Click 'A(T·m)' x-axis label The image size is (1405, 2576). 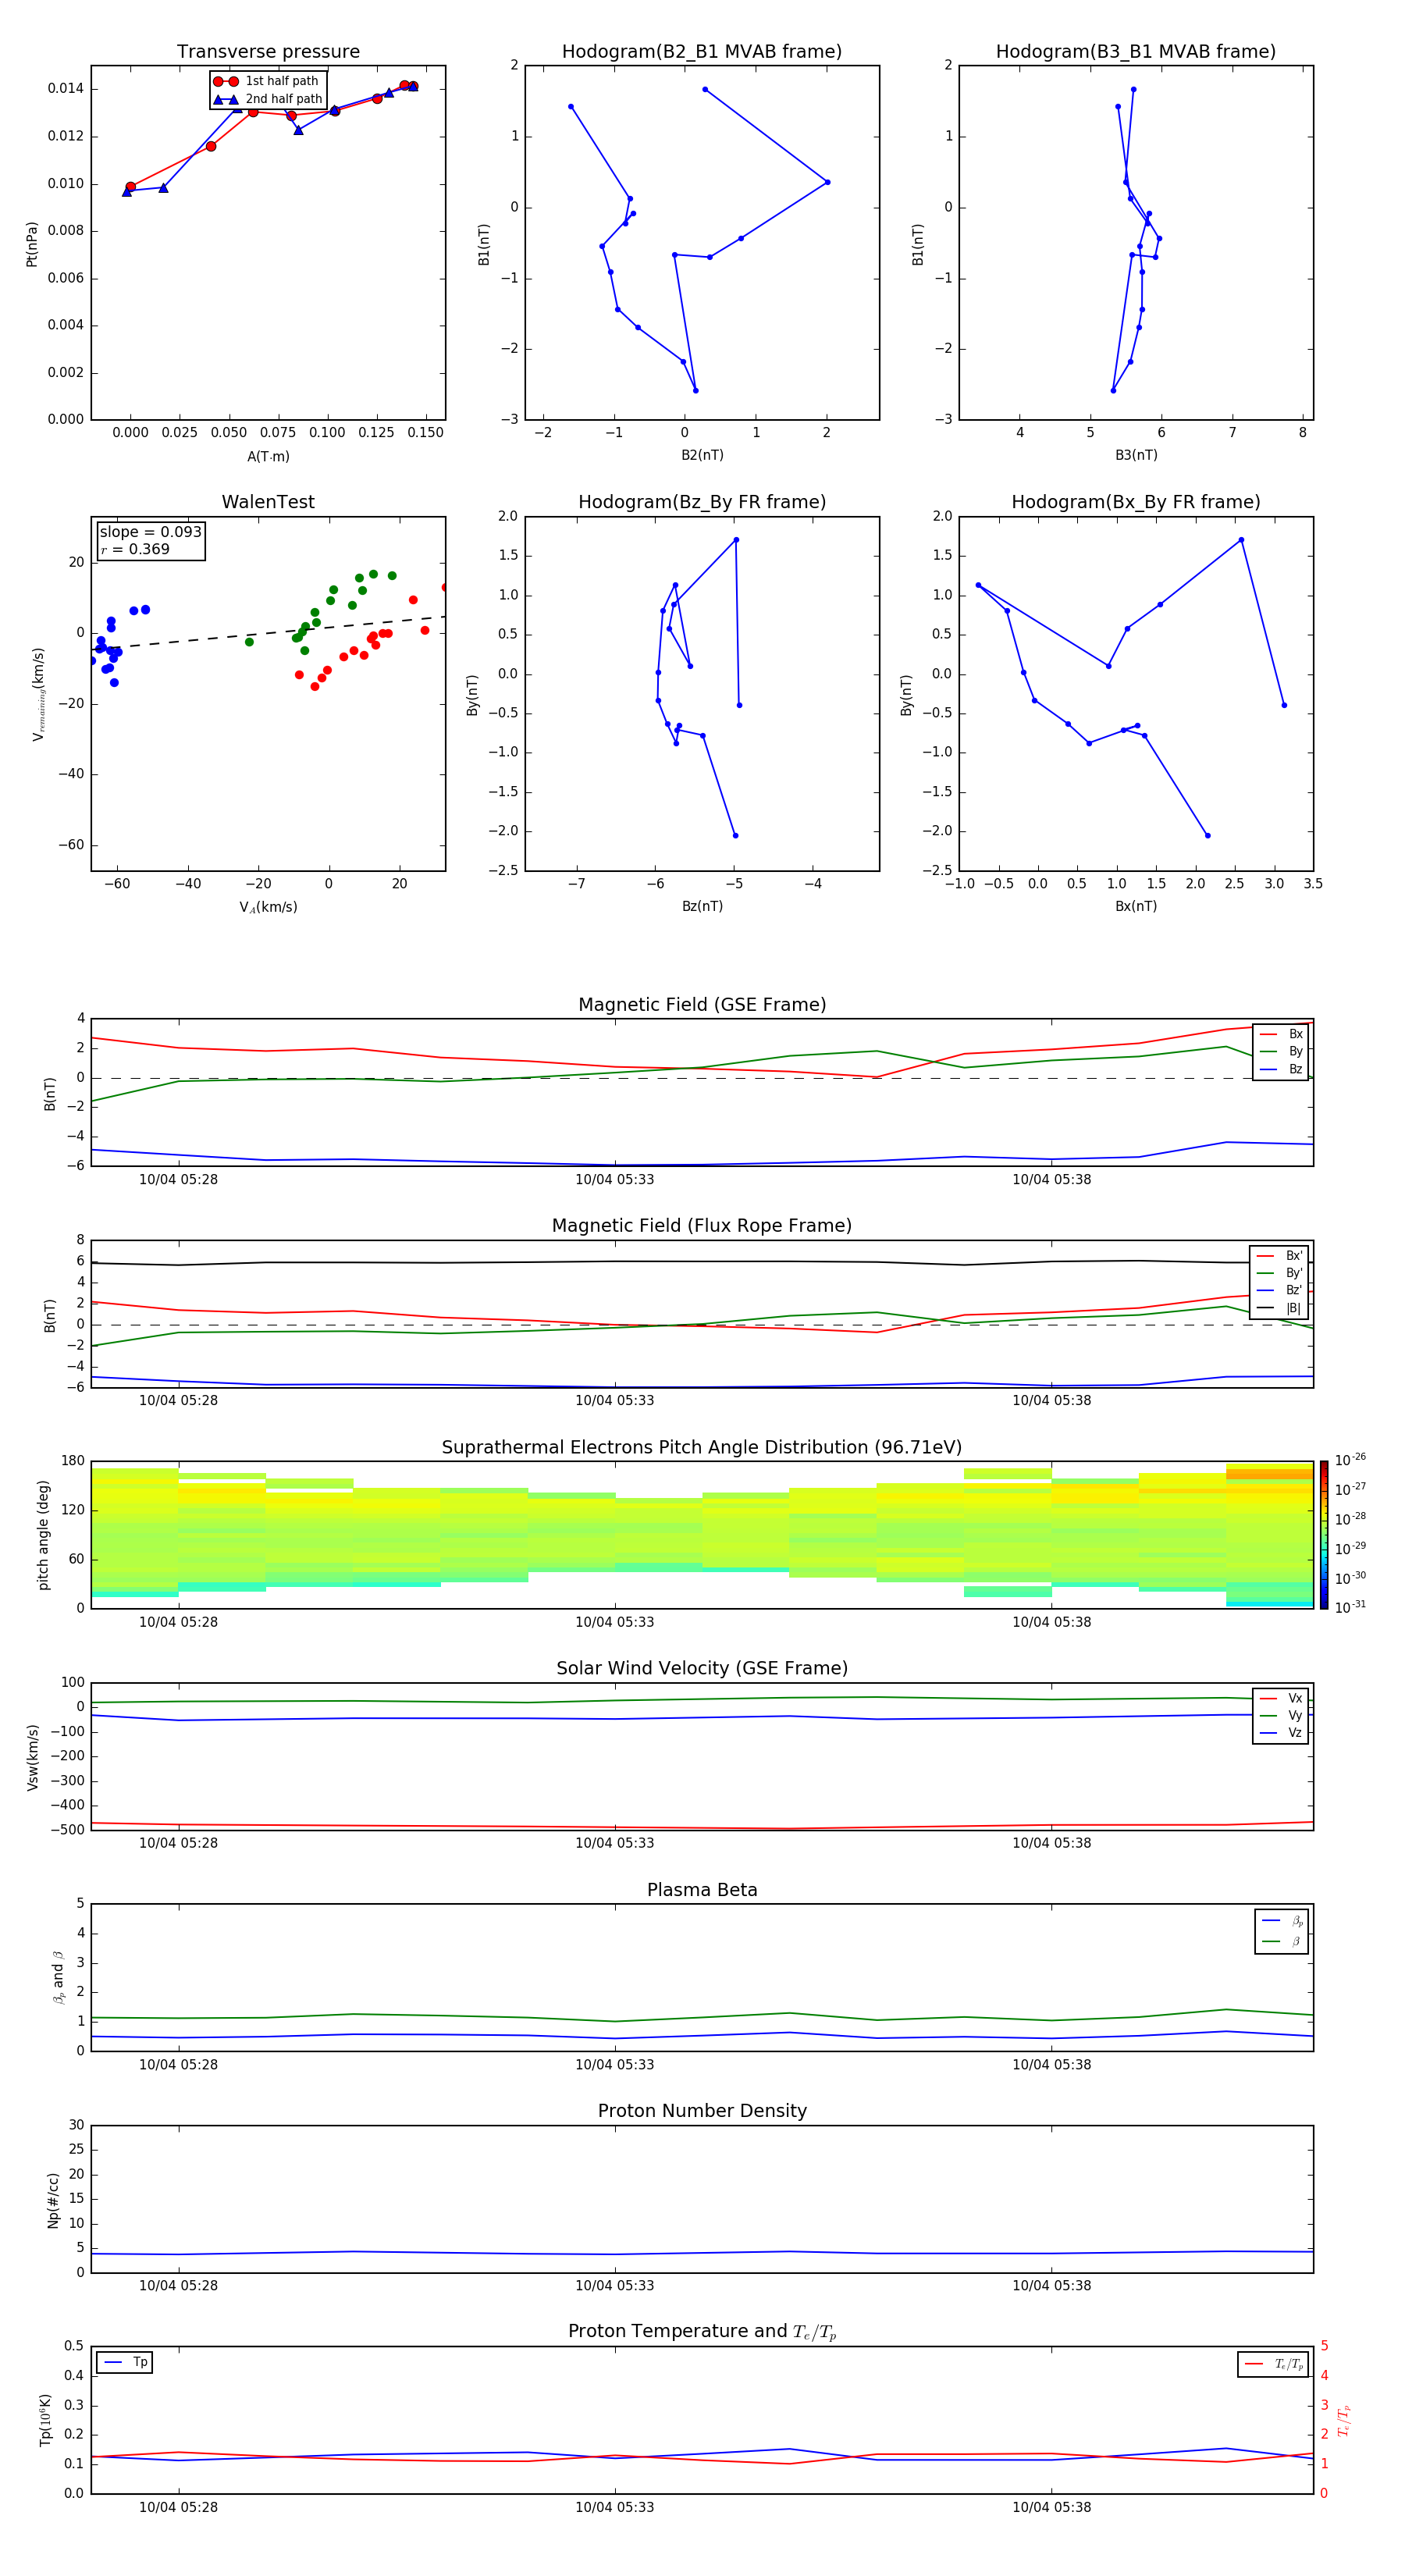pyautogui.click(x=268, y=457)
